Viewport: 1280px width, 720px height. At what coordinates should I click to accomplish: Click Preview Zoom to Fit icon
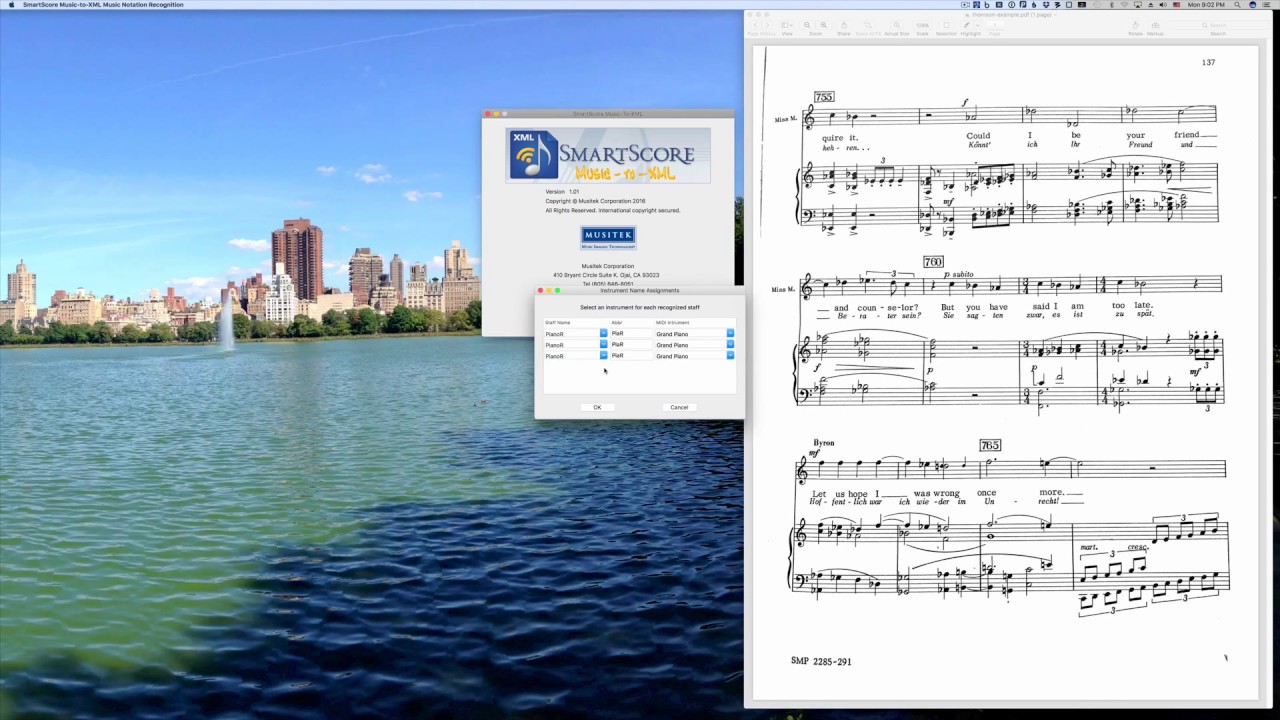[868, 25]
